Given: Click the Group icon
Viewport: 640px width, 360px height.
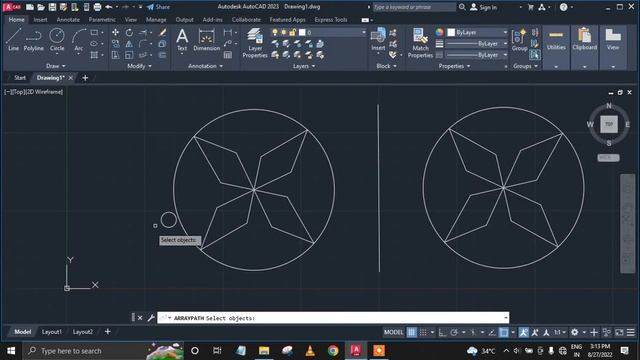Looking at the screenshot, I should 519,40.
